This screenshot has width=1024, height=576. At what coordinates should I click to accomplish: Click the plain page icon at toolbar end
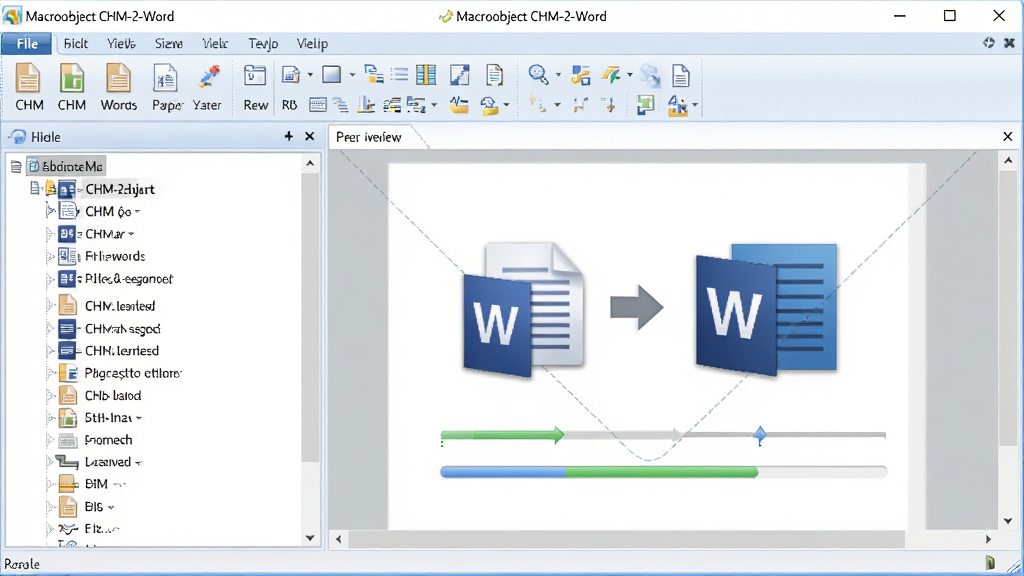(x=680, y=76)
